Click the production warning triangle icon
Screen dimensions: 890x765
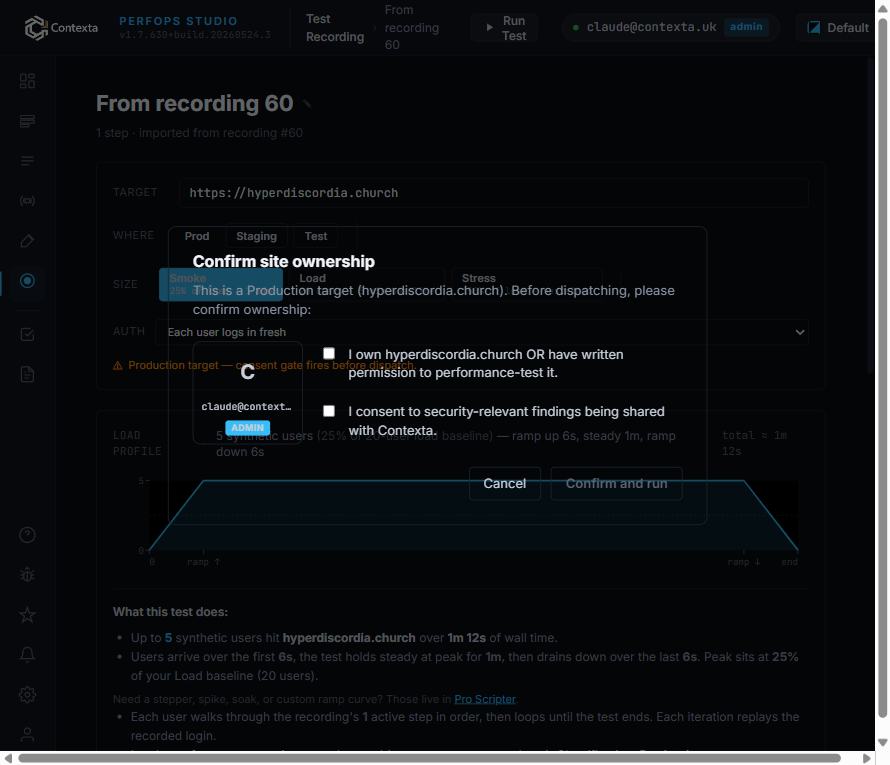tap(117, 365)
